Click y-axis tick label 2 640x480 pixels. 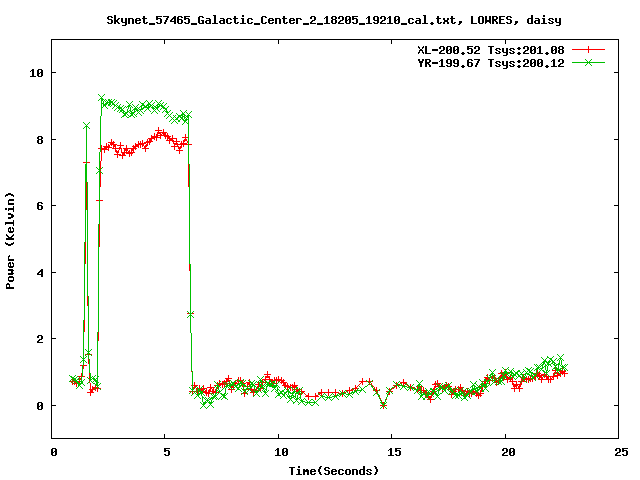(40, 339)
